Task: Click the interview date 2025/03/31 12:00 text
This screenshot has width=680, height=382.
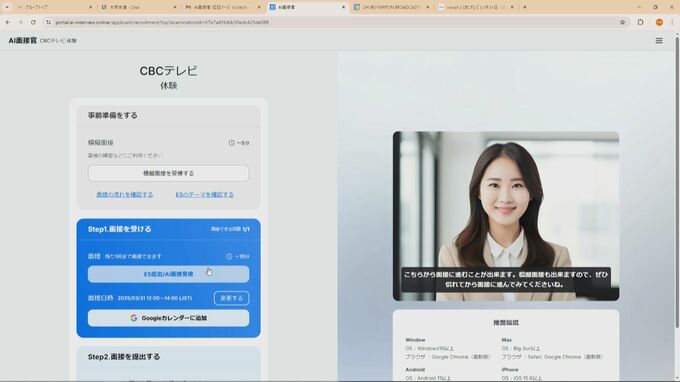Action: pos(155,298)
